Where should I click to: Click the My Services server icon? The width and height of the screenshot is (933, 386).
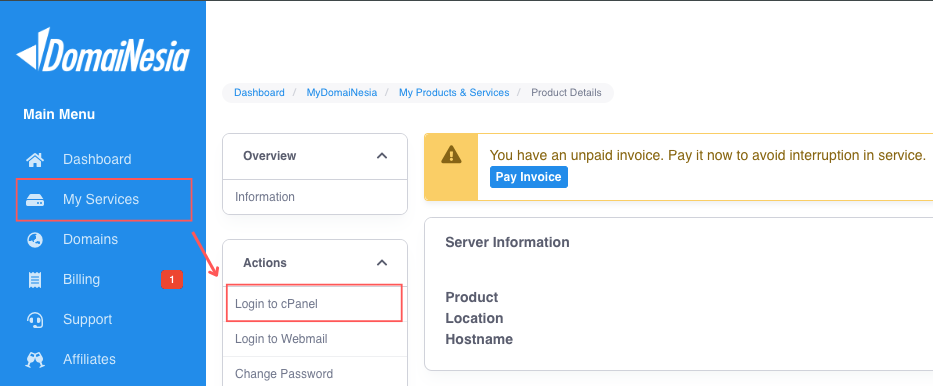pos(35,200)
